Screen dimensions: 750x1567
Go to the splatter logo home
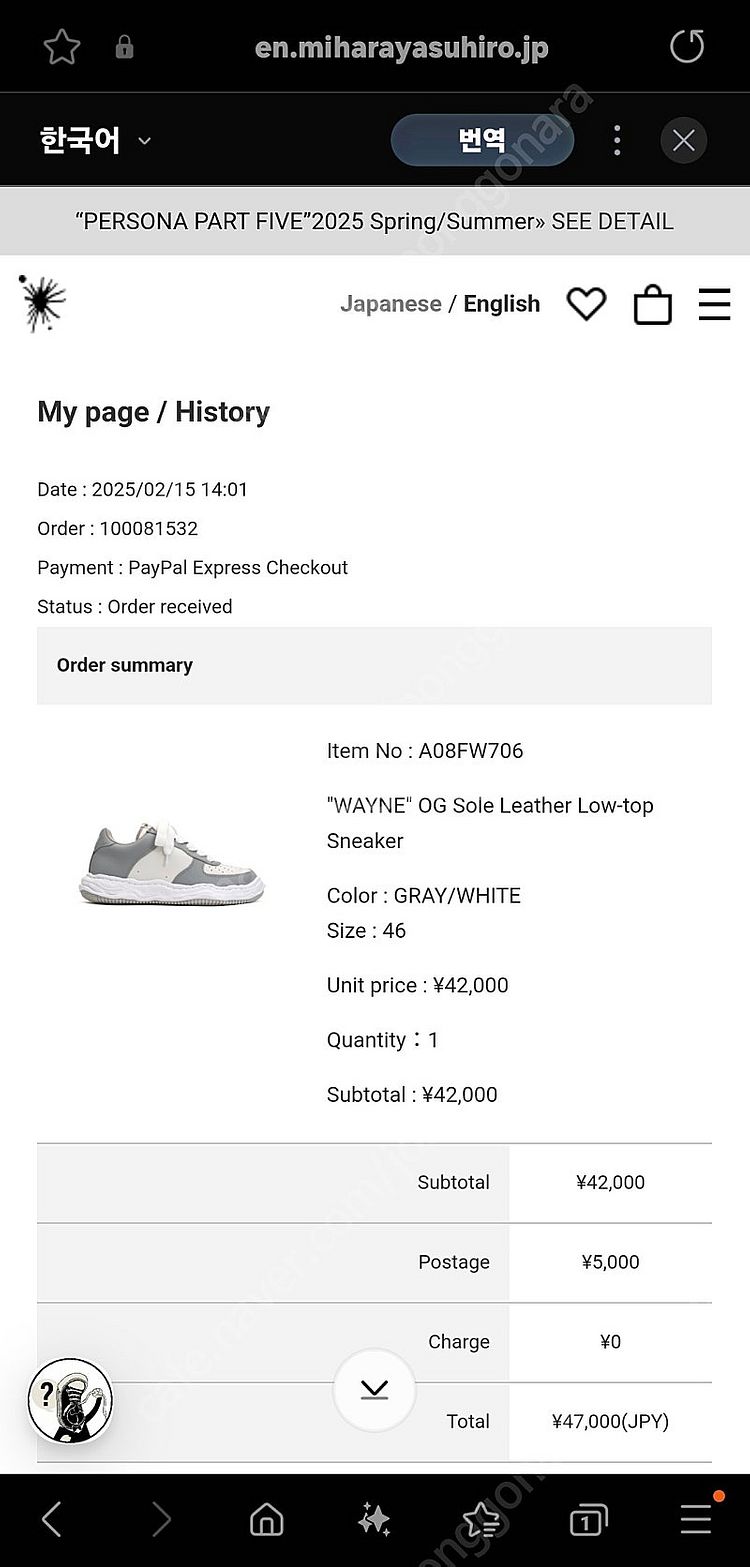[42, 303]
